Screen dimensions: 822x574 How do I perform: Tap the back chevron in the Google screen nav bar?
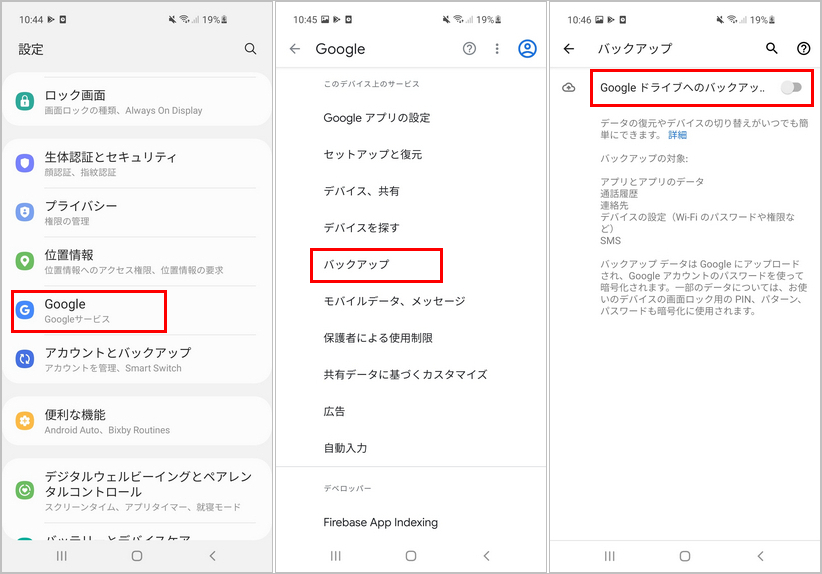tap(486, 556)
